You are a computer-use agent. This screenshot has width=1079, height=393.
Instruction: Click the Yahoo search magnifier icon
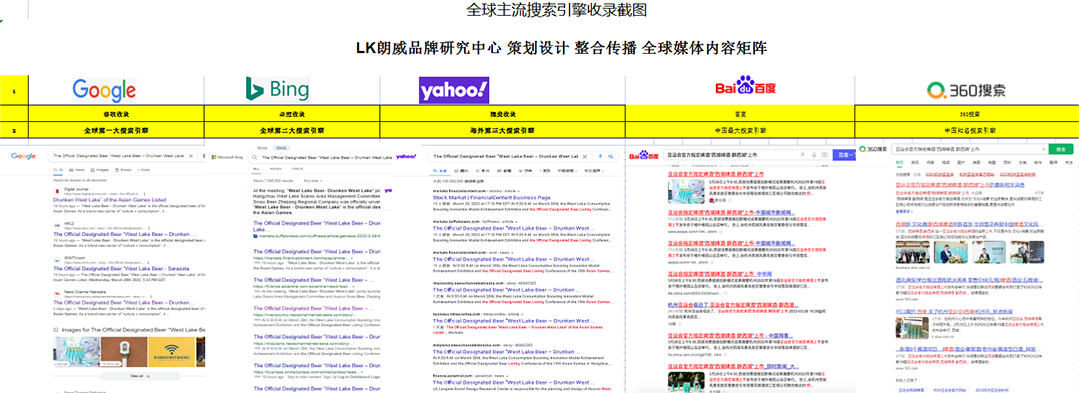611,156
